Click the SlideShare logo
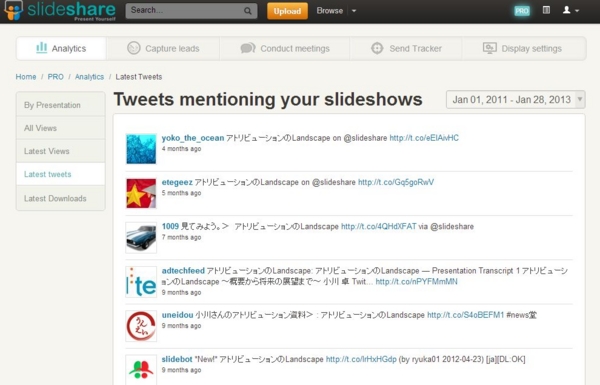600x385 pixels. pos(60,11)
